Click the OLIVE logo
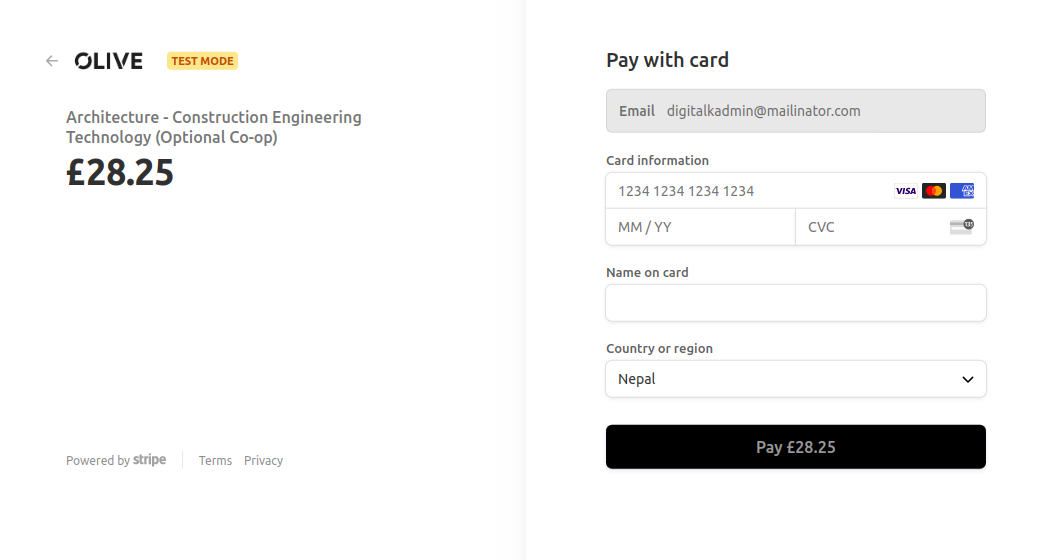Viewport: 1037px width, 560px height. tap(108, 61)
